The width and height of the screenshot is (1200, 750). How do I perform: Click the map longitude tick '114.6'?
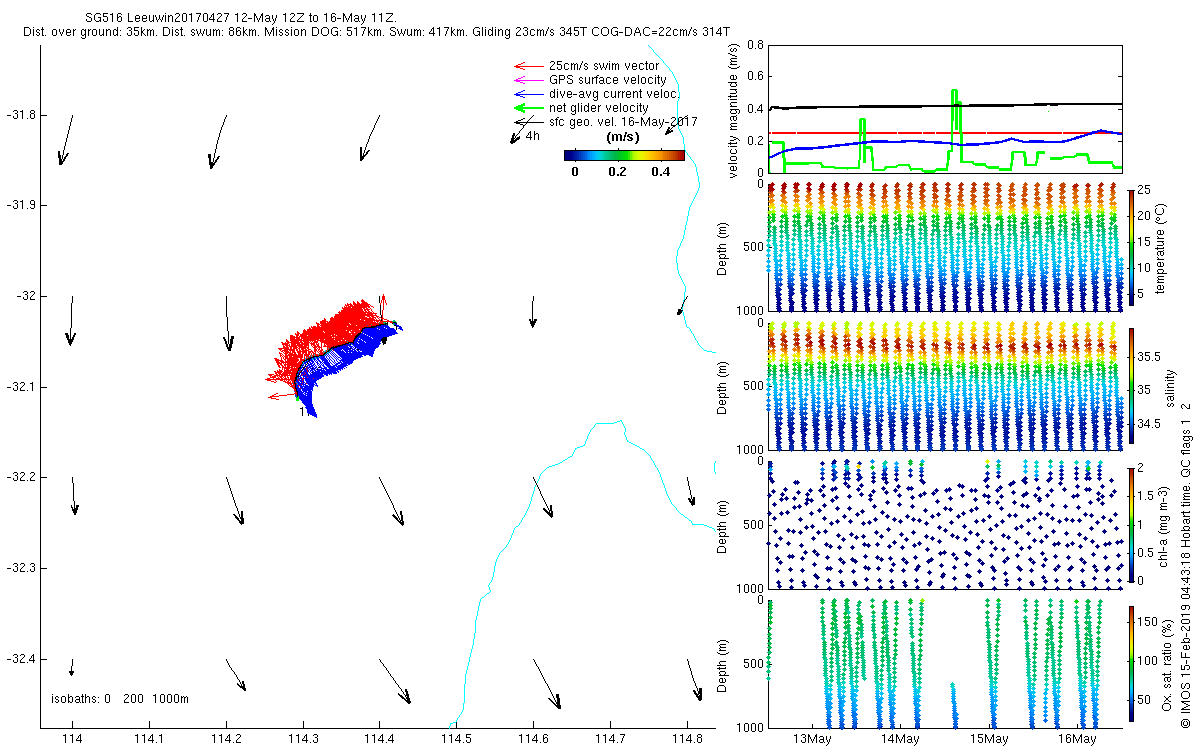pos(533,738)
